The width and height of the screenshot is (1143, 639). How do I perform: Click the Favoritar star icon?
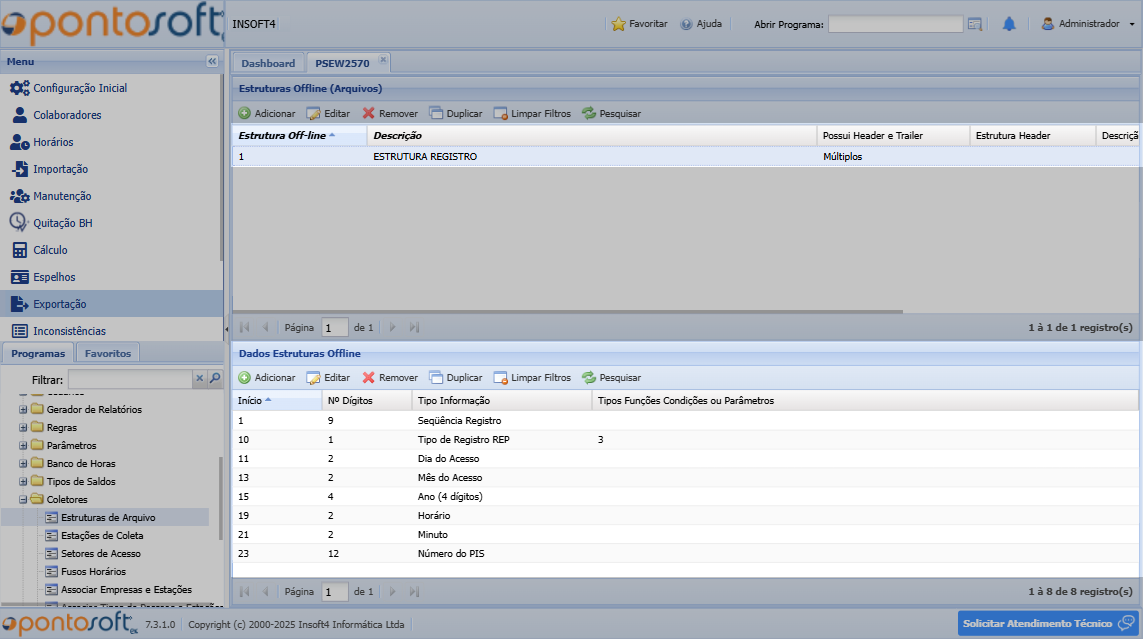[x=618, y=24]
